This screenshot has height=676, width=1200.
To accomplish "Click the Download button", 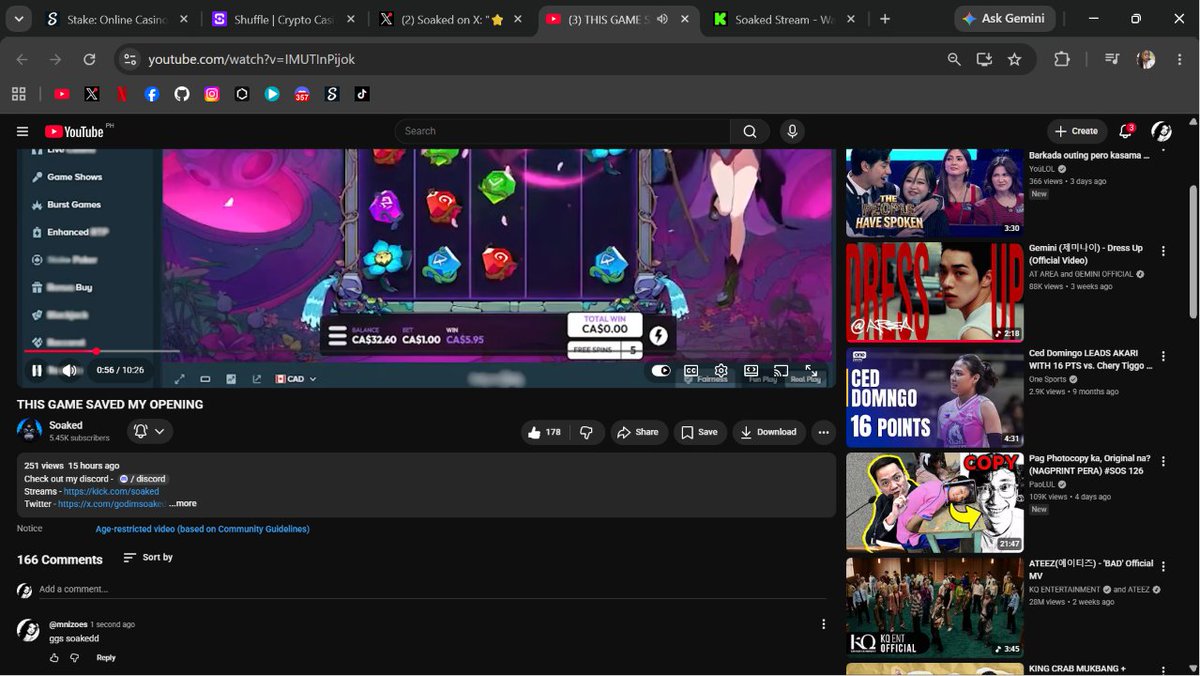I will (x=768, y=432).
